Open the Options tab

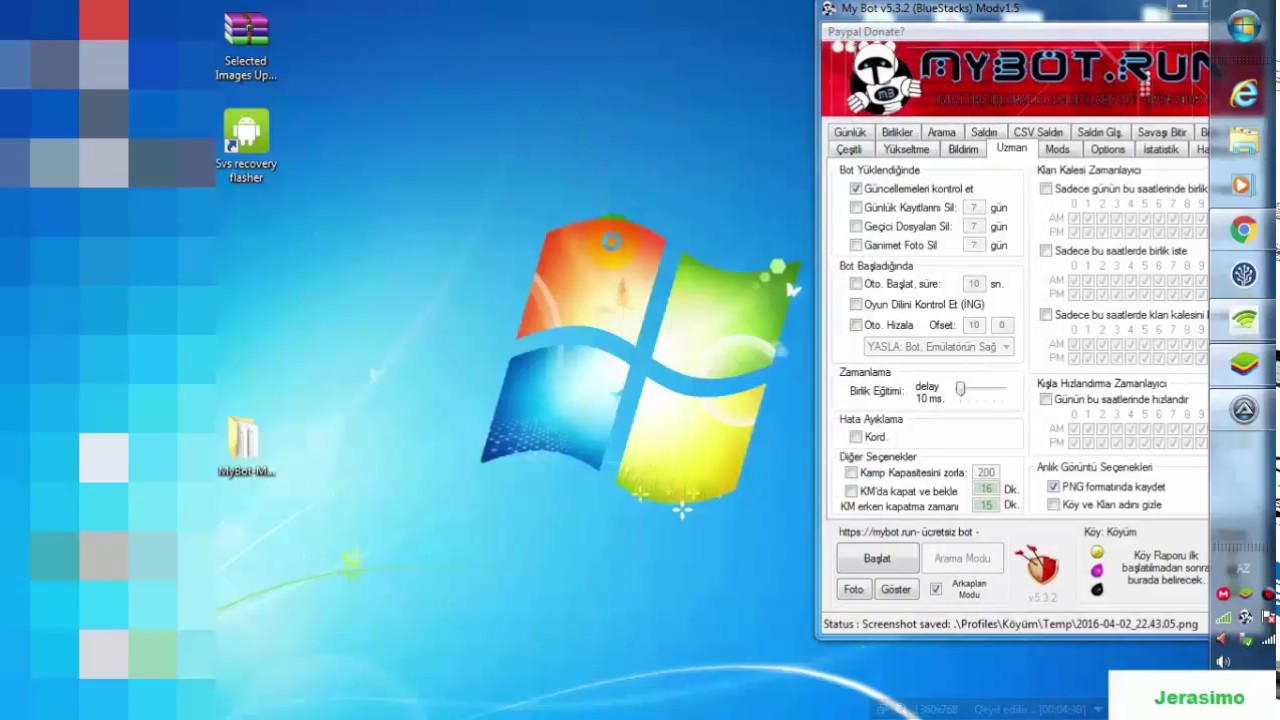click(1107, 149)
